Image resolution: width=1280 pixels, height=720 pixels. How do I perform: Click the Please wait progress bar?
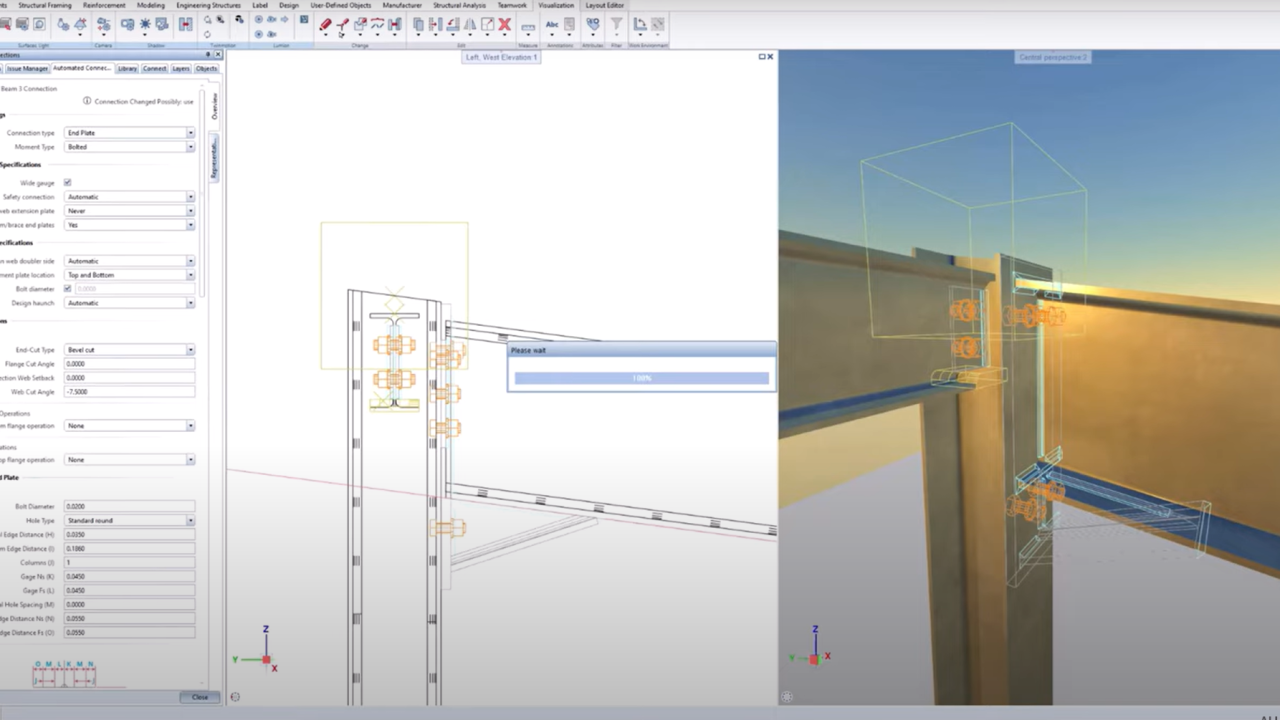[640, 377]
